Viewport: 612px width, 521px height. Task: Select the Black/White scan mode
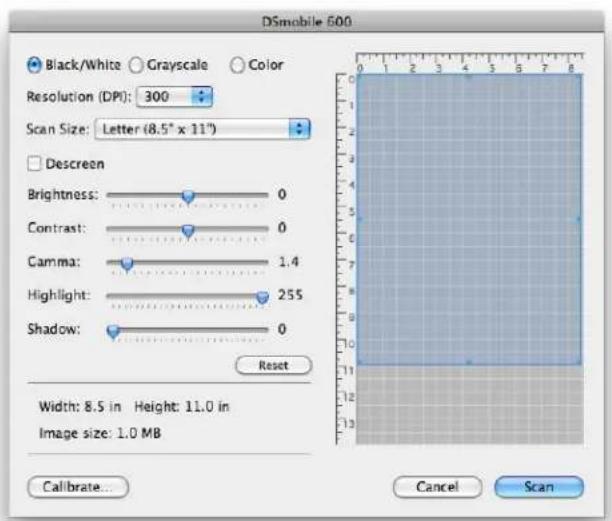(34, 65)
